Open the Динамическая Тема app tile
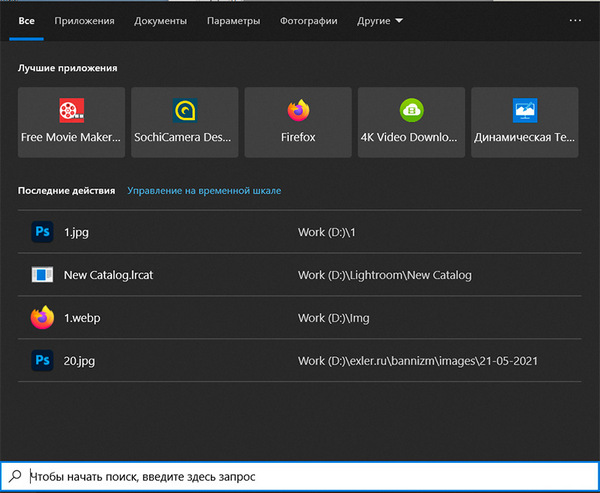The height and width of the screenshot is (493, 600). pyautogui.click(x=524, y=122)
